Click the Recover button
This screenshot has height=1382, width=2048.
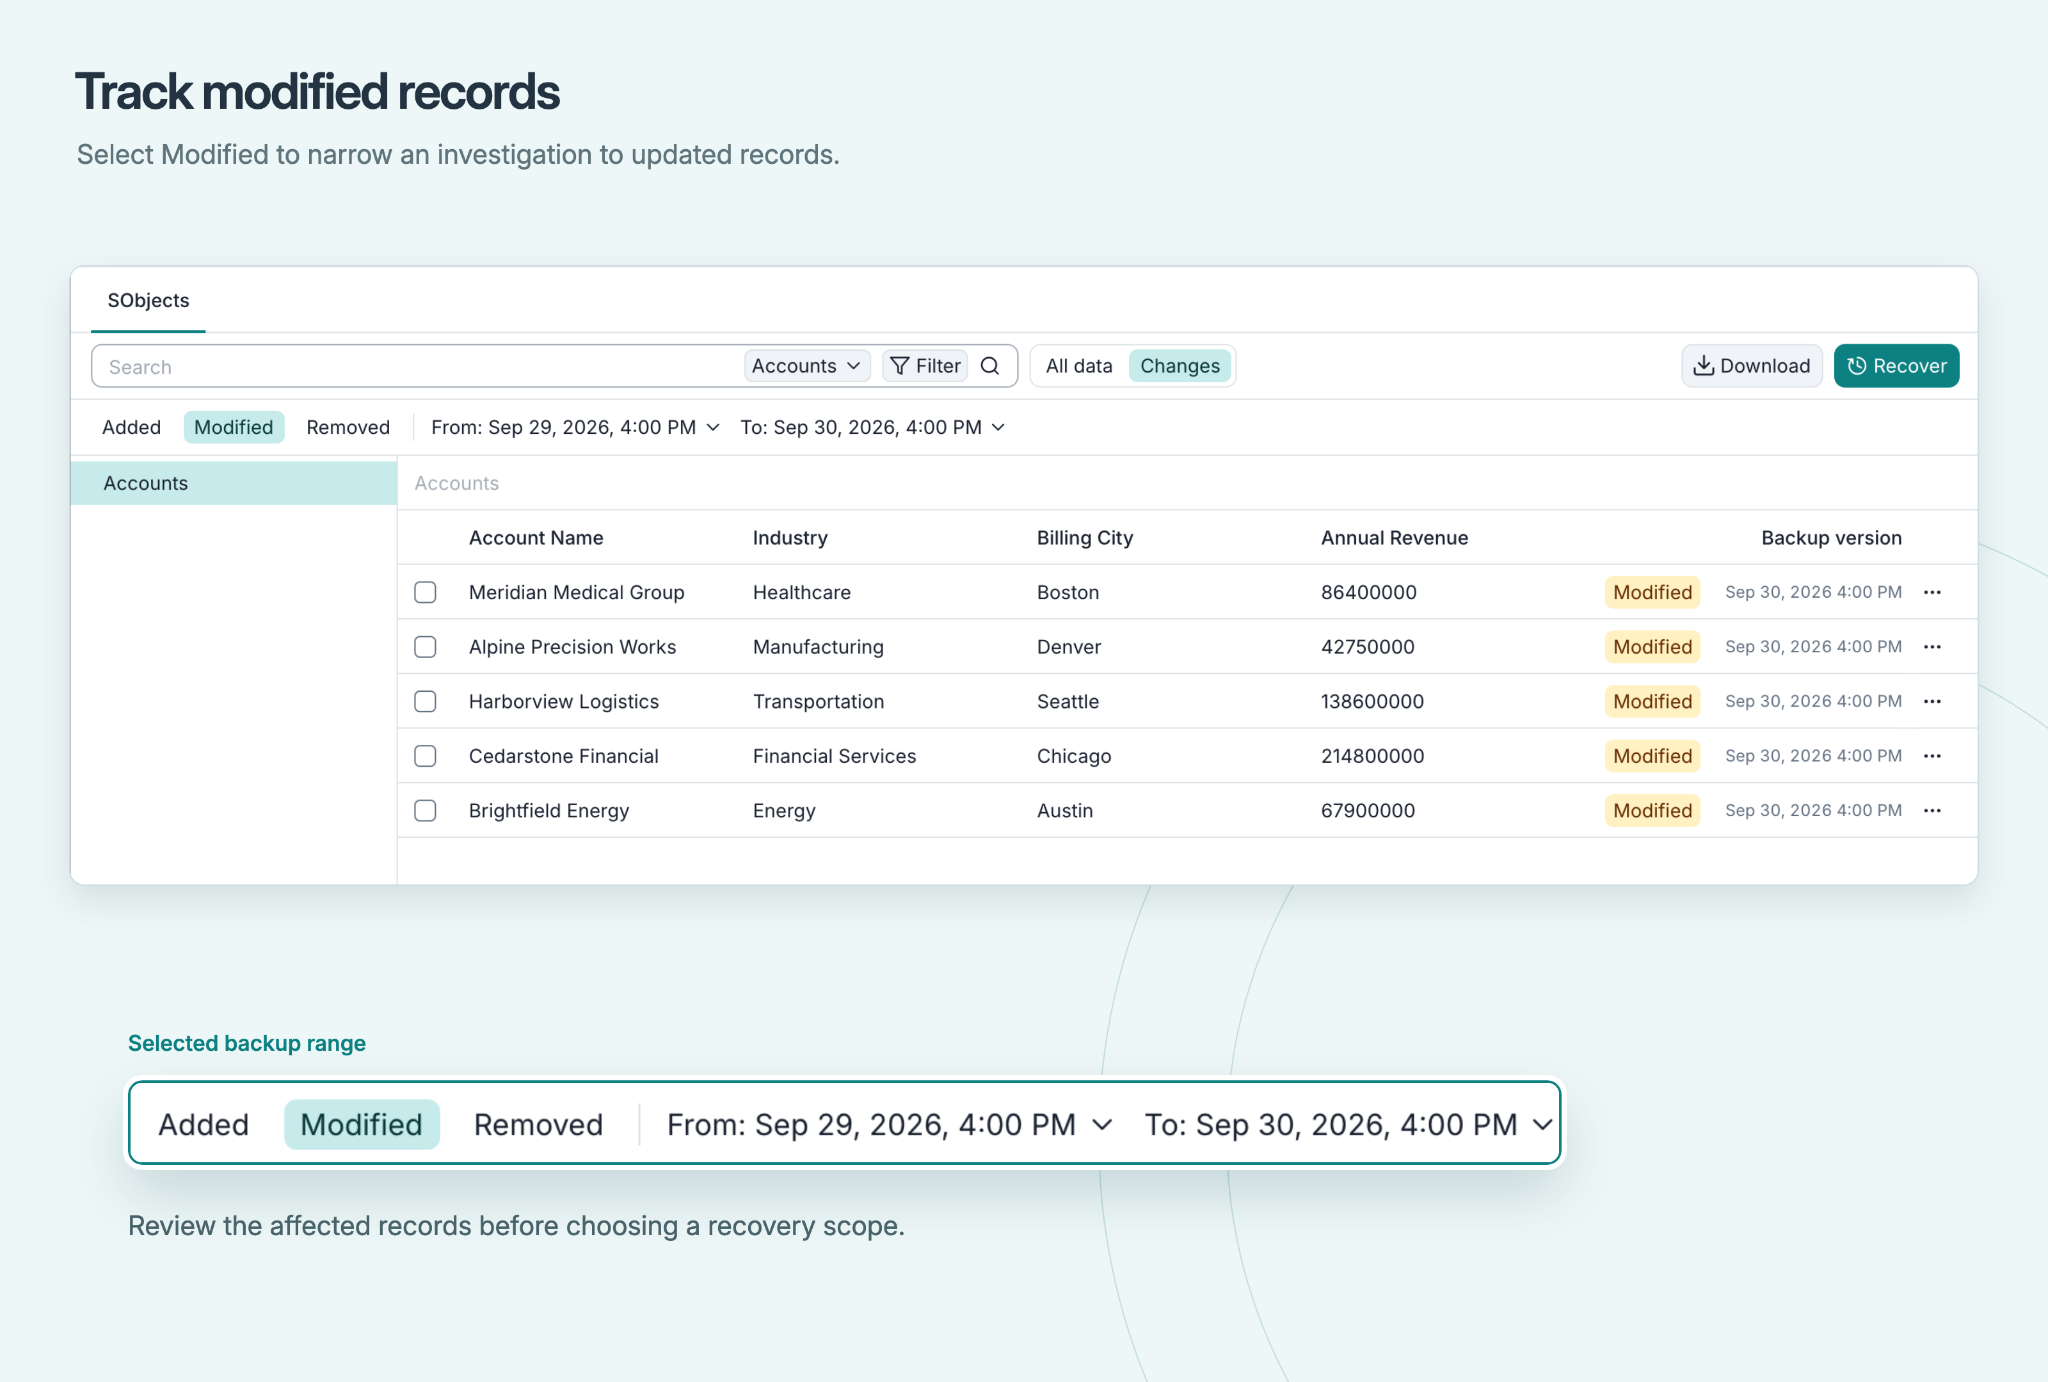tap(1896, 366)
